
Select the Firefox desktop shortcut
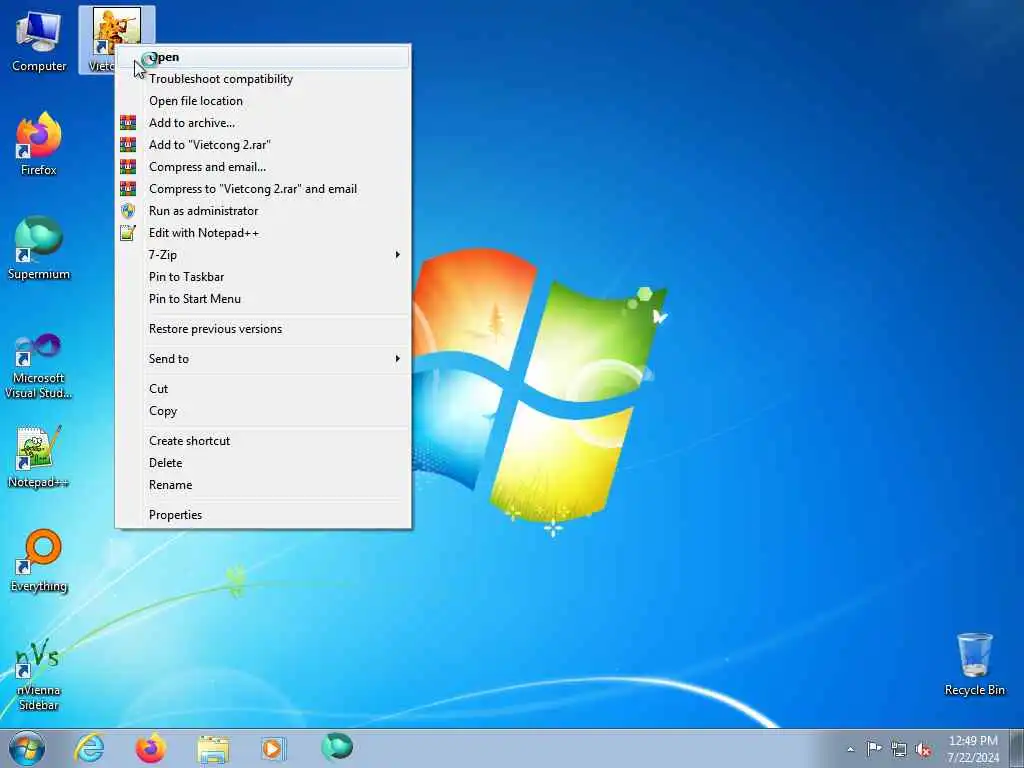(x=39, y=144)
